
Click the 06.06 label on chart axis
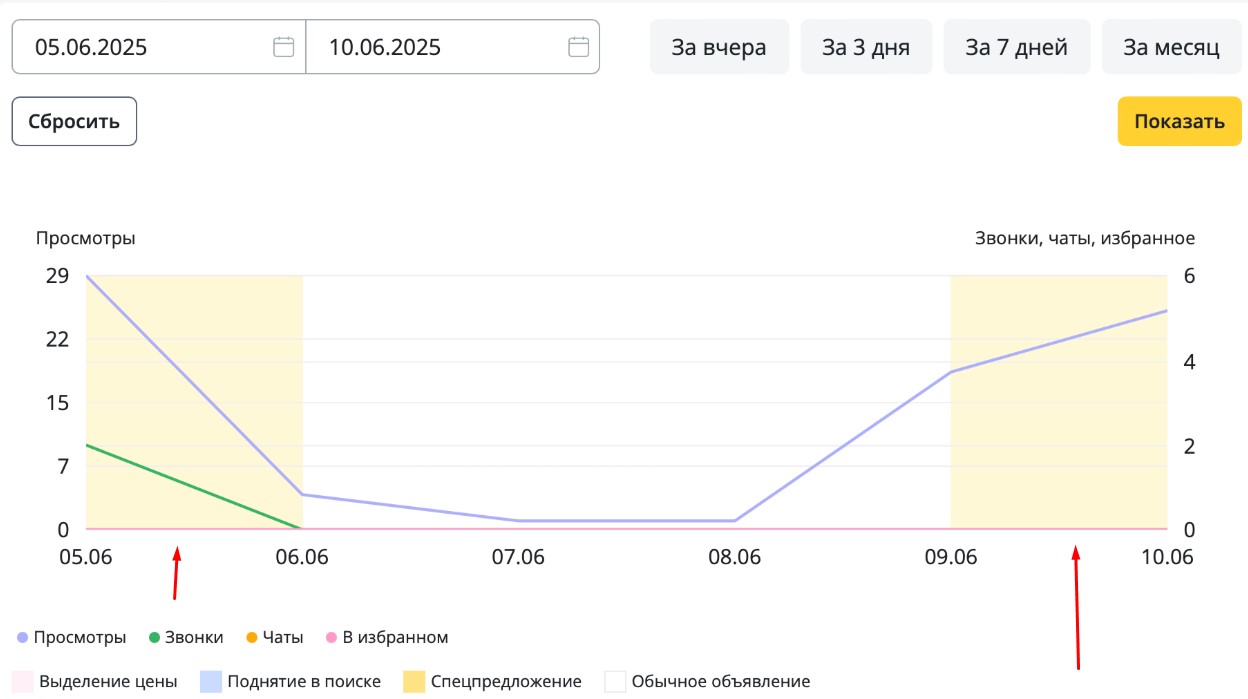[302, 557]
